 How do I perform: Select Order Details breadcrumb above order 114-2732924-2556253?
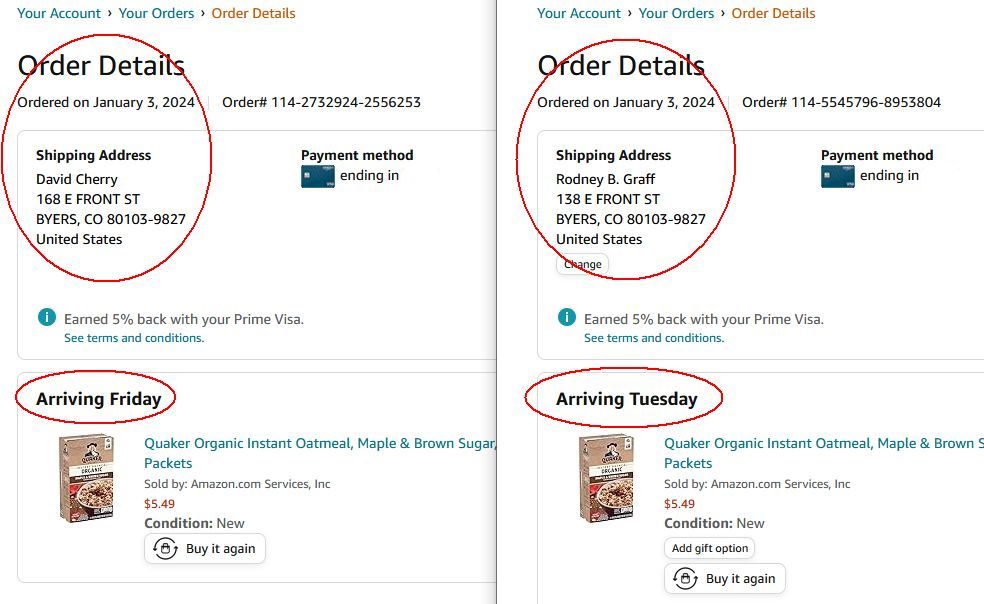(253, 14)
